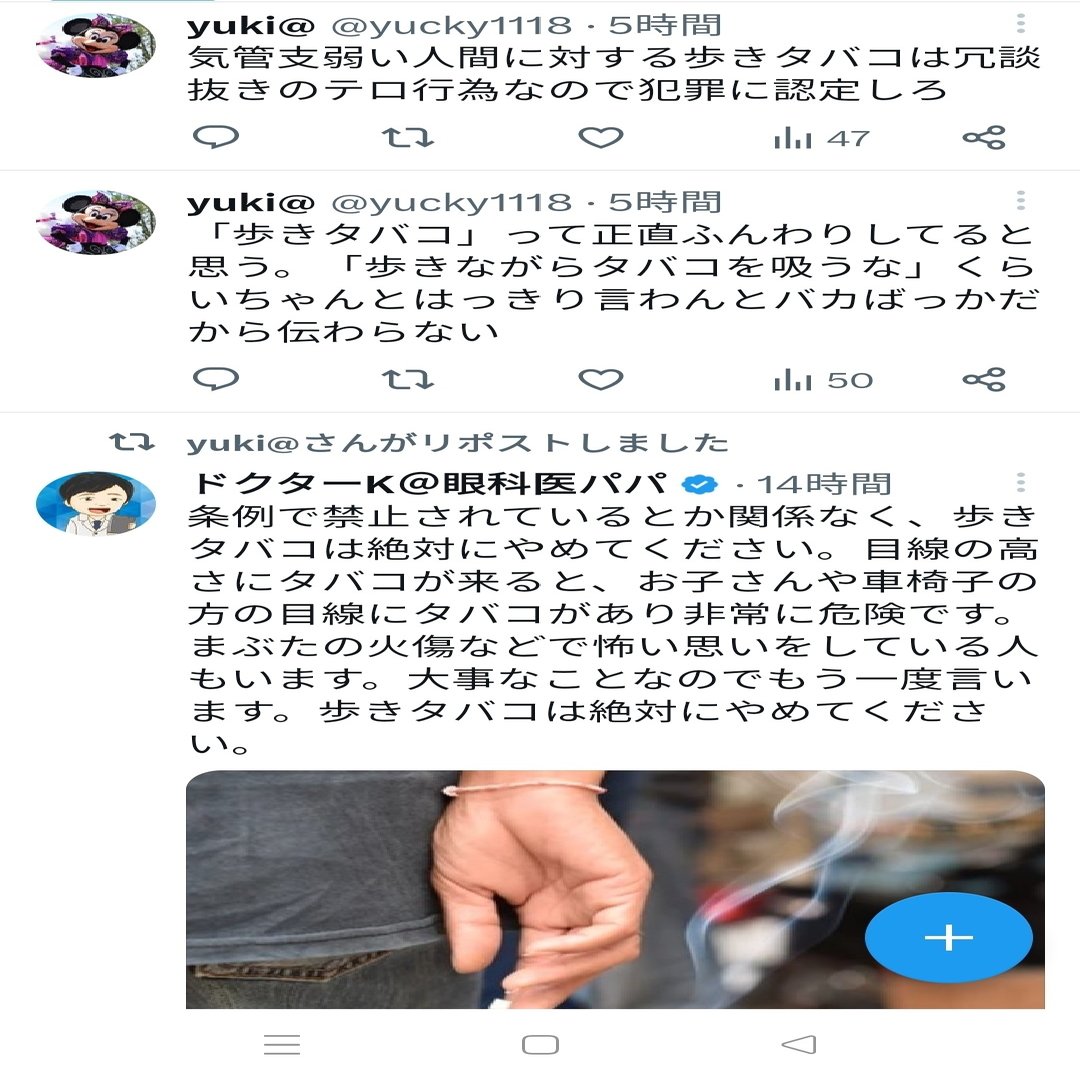This screenshot has width=1080, height=1080.
Task: Reply to the tweet with 50 views
Action: [216, 379]
